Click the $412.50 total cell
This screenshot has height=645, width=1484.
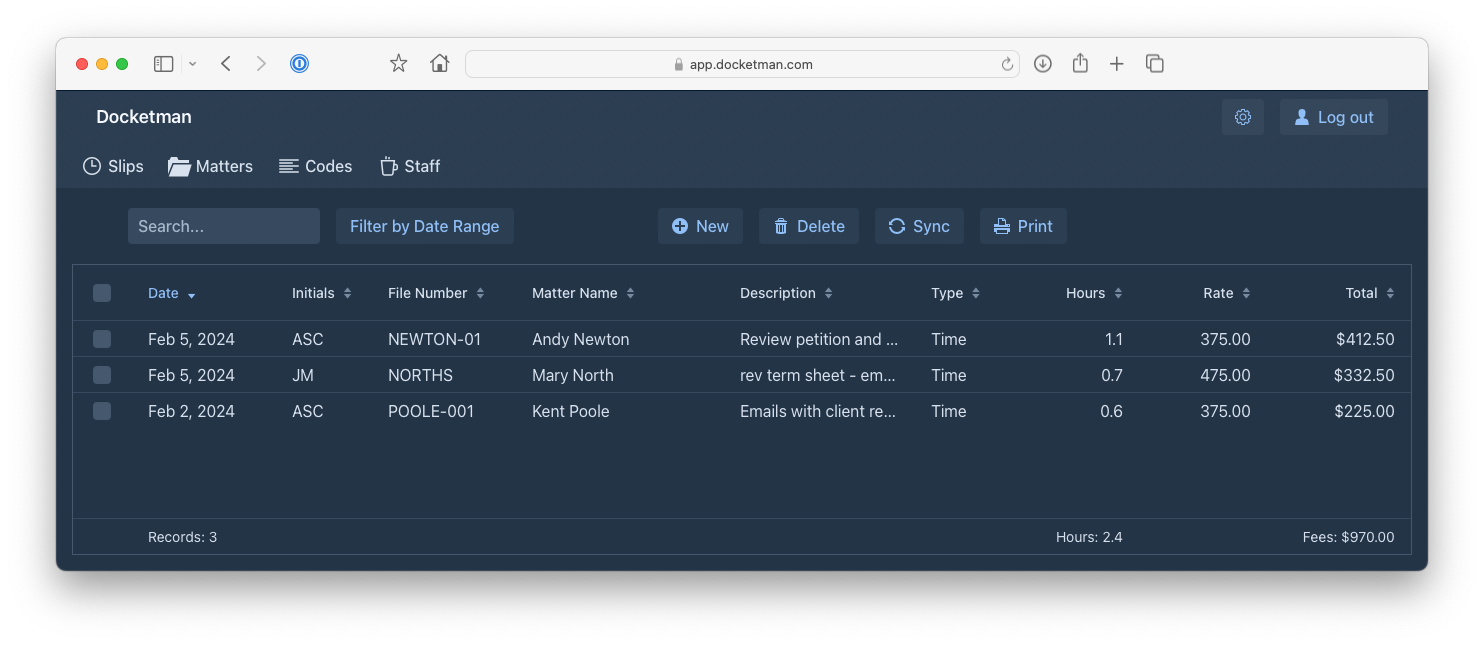[x=1365, y=339]
